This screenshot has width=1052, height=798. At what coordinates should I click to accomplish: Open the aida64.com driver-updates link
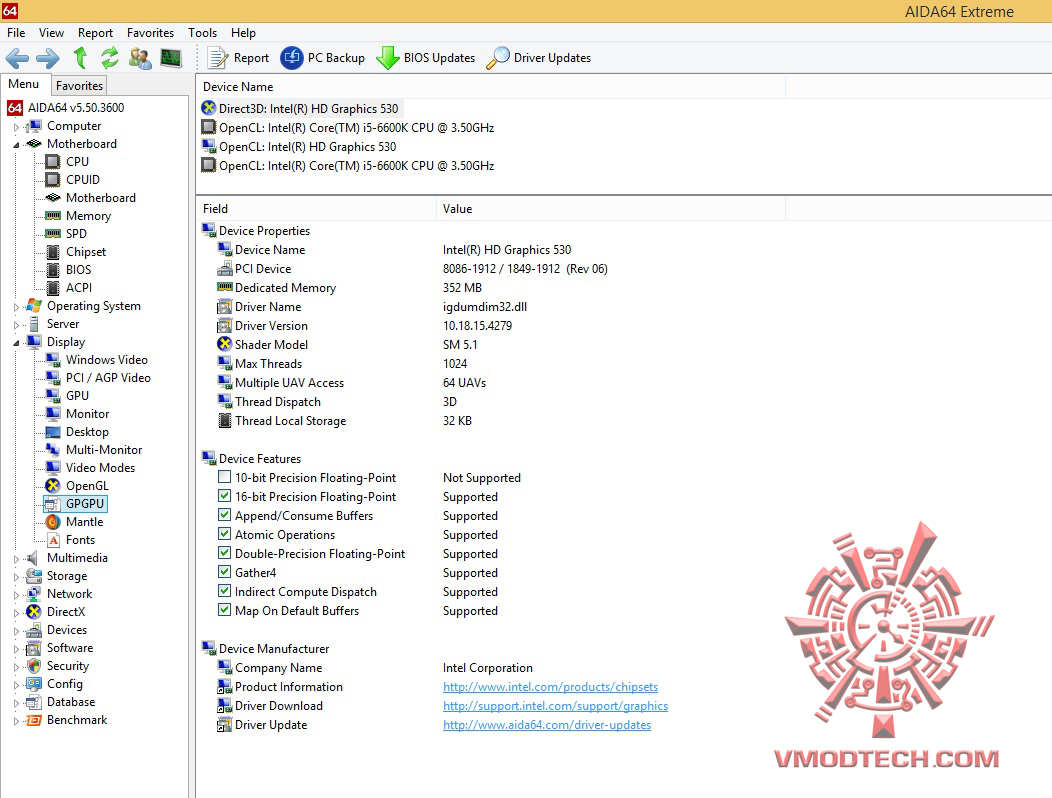click(x=547, y=725)
